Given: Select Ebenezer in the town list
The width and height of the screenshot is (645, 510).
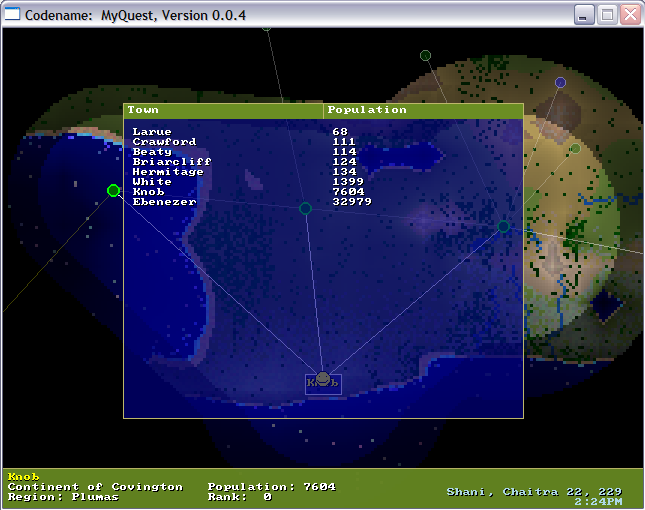Looking at the screenshot, I should click(164, 202).
